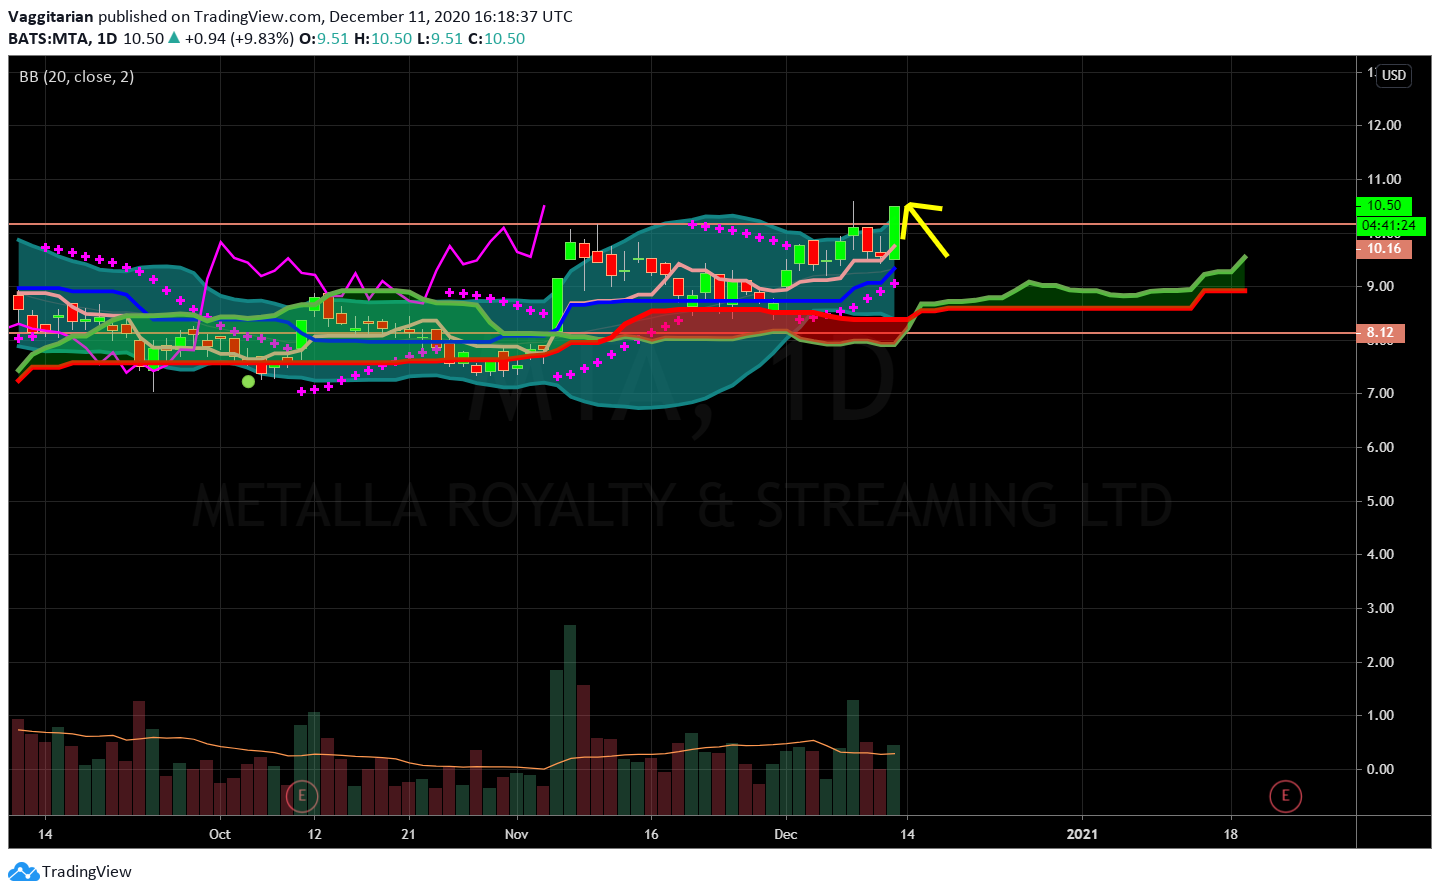Click the 18 date label on time axis
This screenshot has height=895, width=1440.
pyautogui.click(x=1231, y=834)
